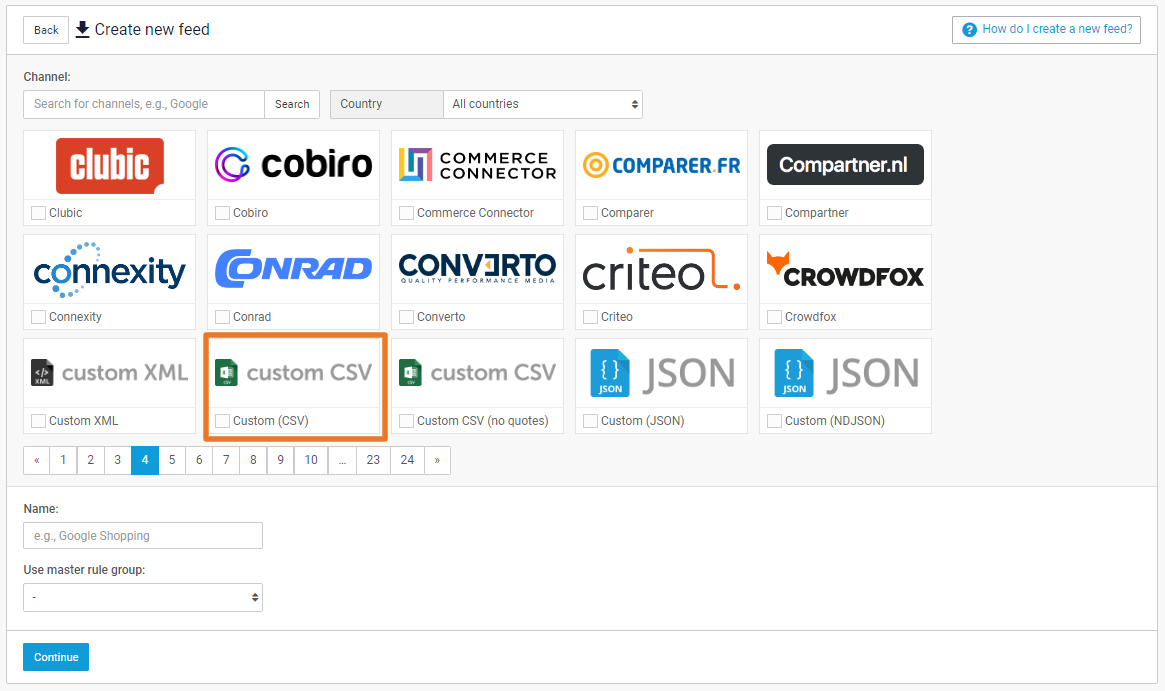Tick the Compartner checkbox
Screen dimensions: 1165x691
(774, 213)
